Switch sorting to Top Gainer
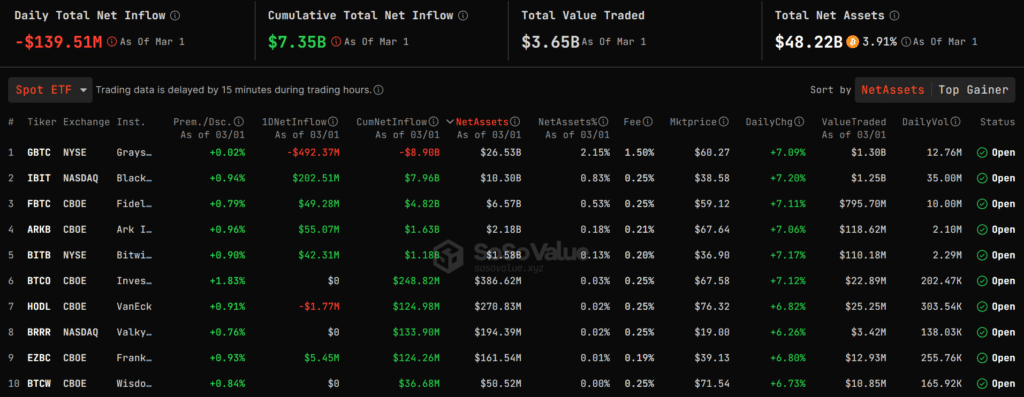 [x=973, y=90]
